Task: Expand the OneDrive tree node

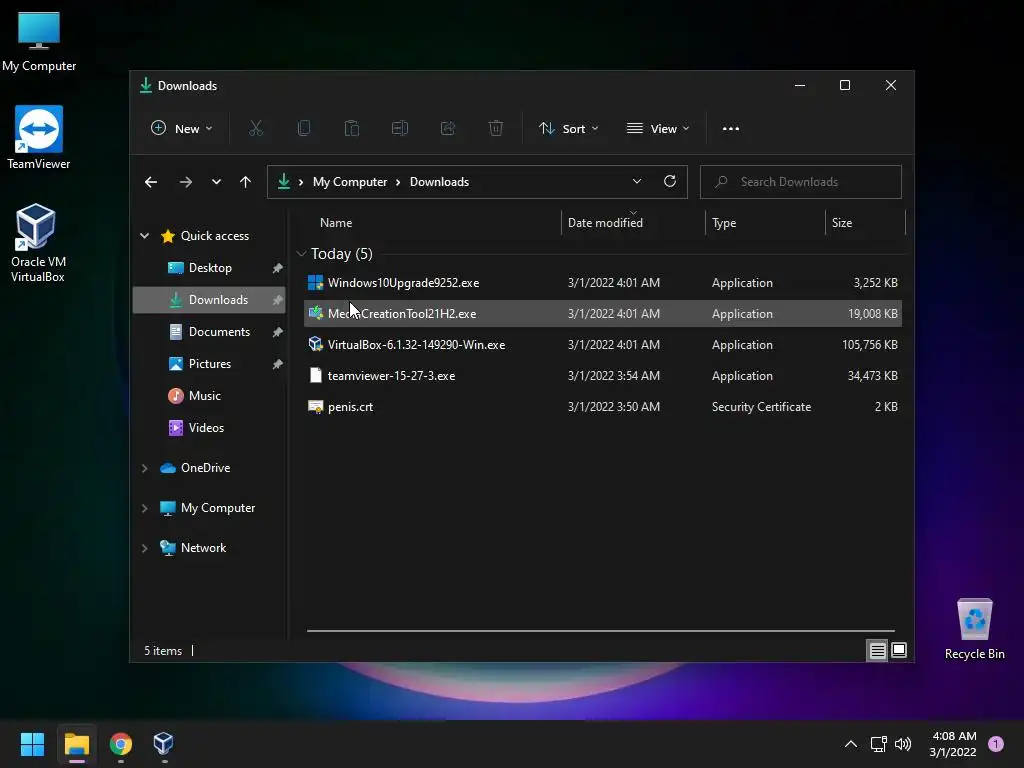Action: (x=144, y=468)
